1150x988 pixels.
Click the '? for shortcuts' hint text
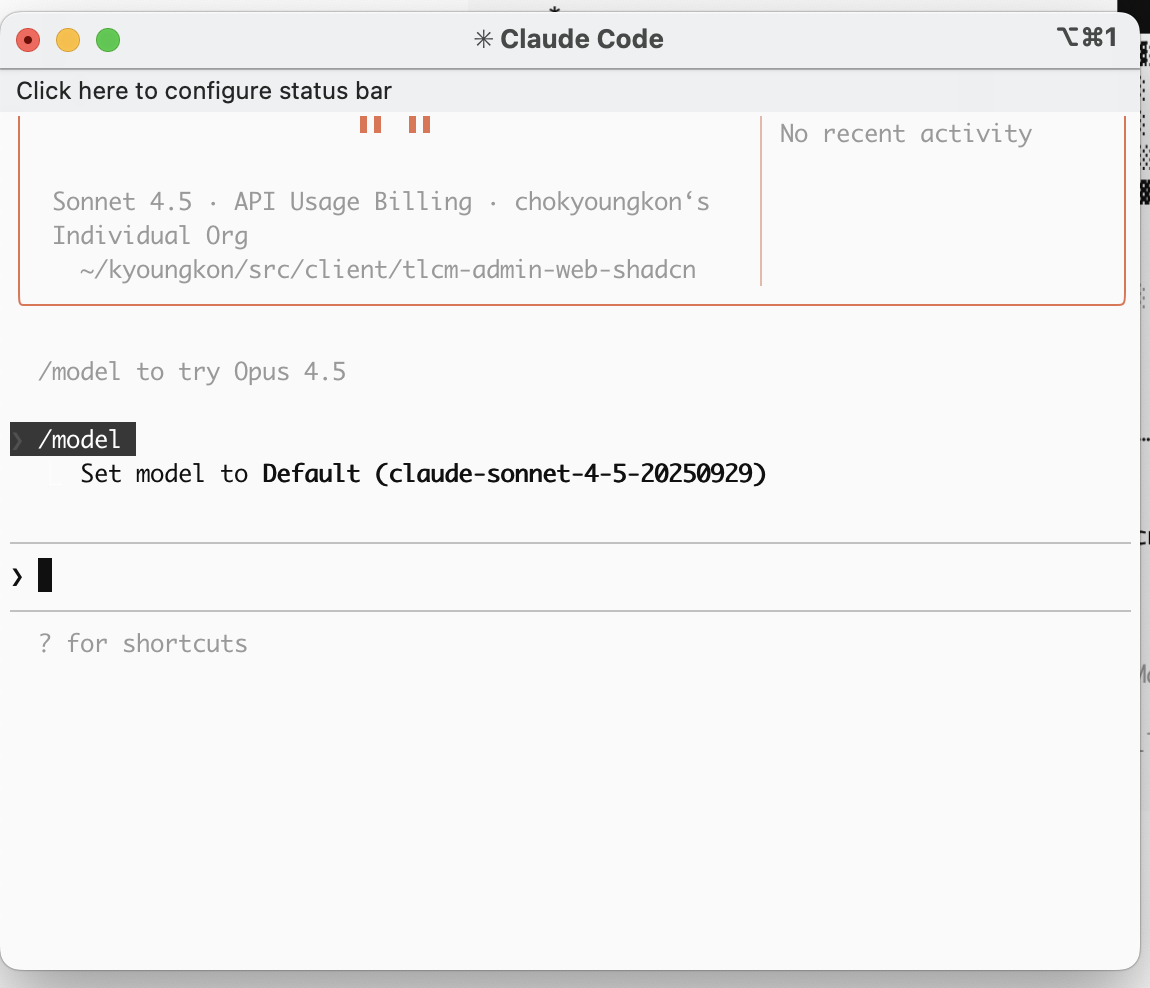[143, 643]
